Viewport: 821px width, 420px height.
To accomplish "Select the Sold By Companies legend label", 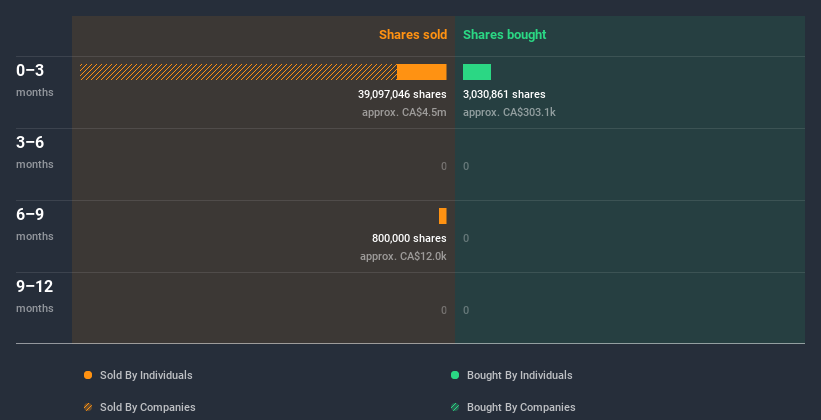I will [148, 407].
